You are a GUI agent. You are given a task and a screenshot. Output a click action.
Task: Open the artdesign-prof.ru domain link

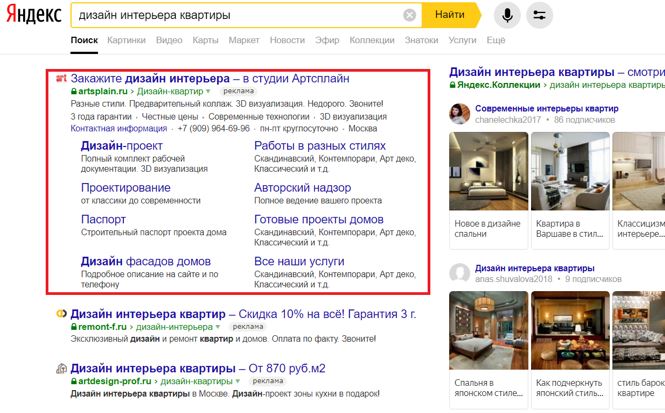[115, 381]
